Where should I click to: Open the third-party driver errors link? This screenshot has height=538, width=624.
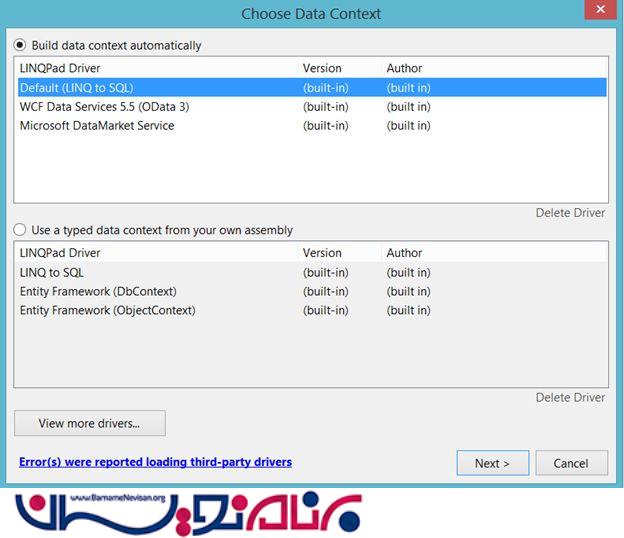(x=155, y=462)
